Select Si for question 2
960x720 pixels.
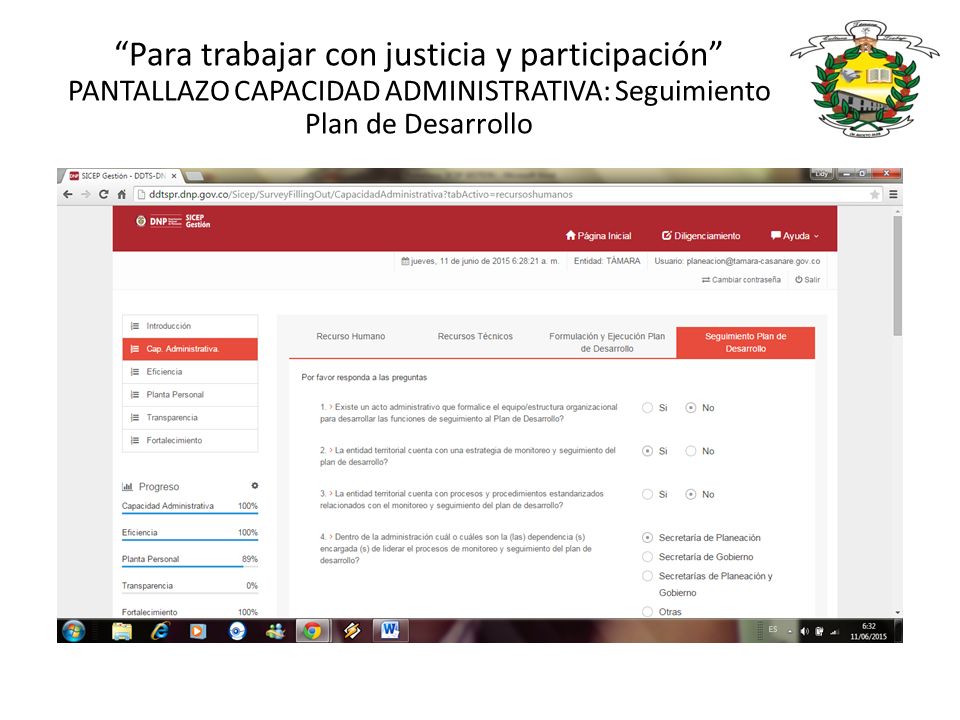[x=647, y=451]
